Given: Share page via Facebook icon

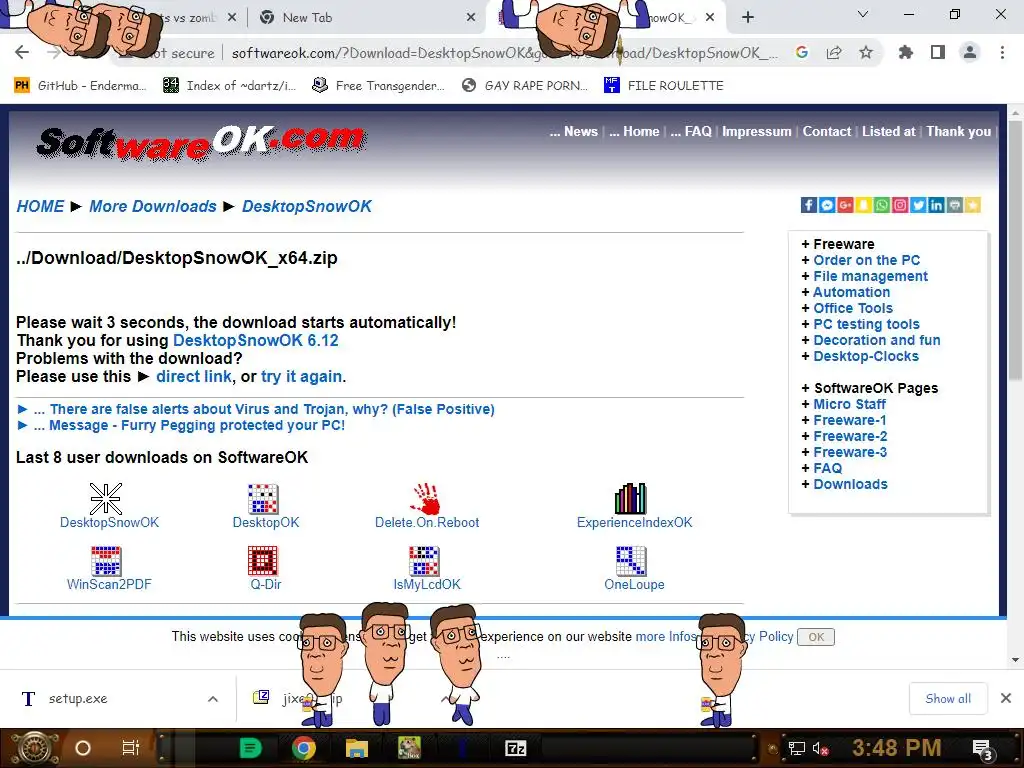Looking at the screenshot, I should [x=808, y=205].
